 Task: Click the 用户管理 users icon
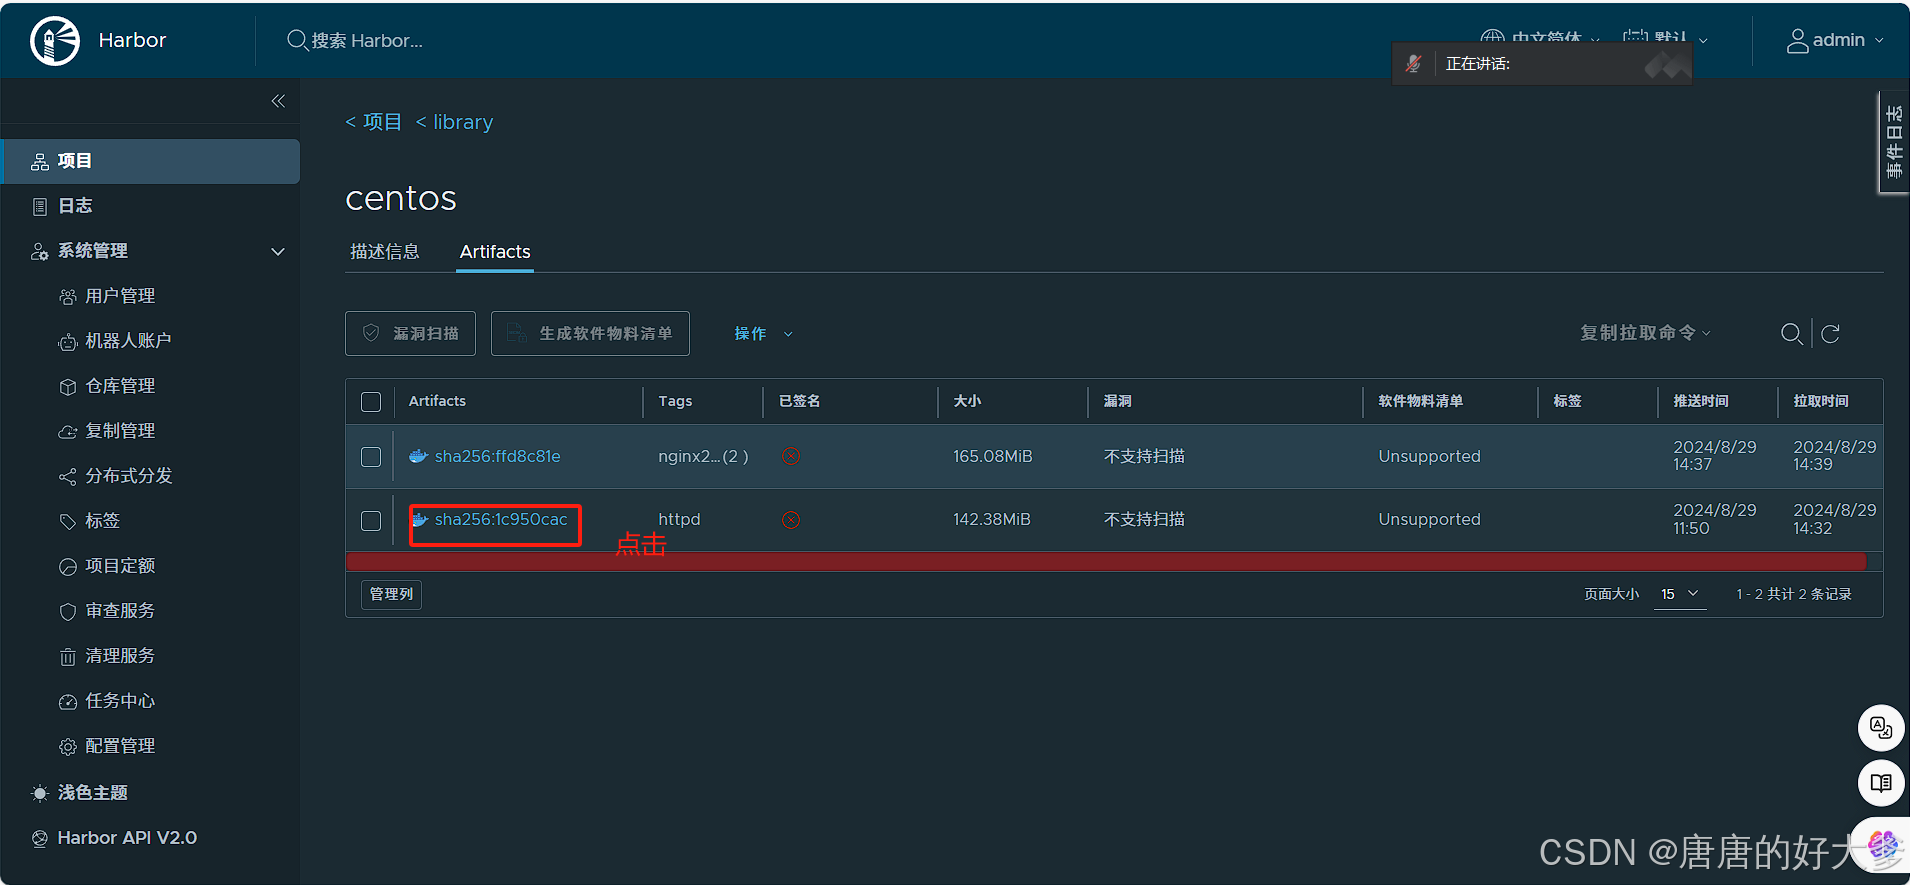68,296
